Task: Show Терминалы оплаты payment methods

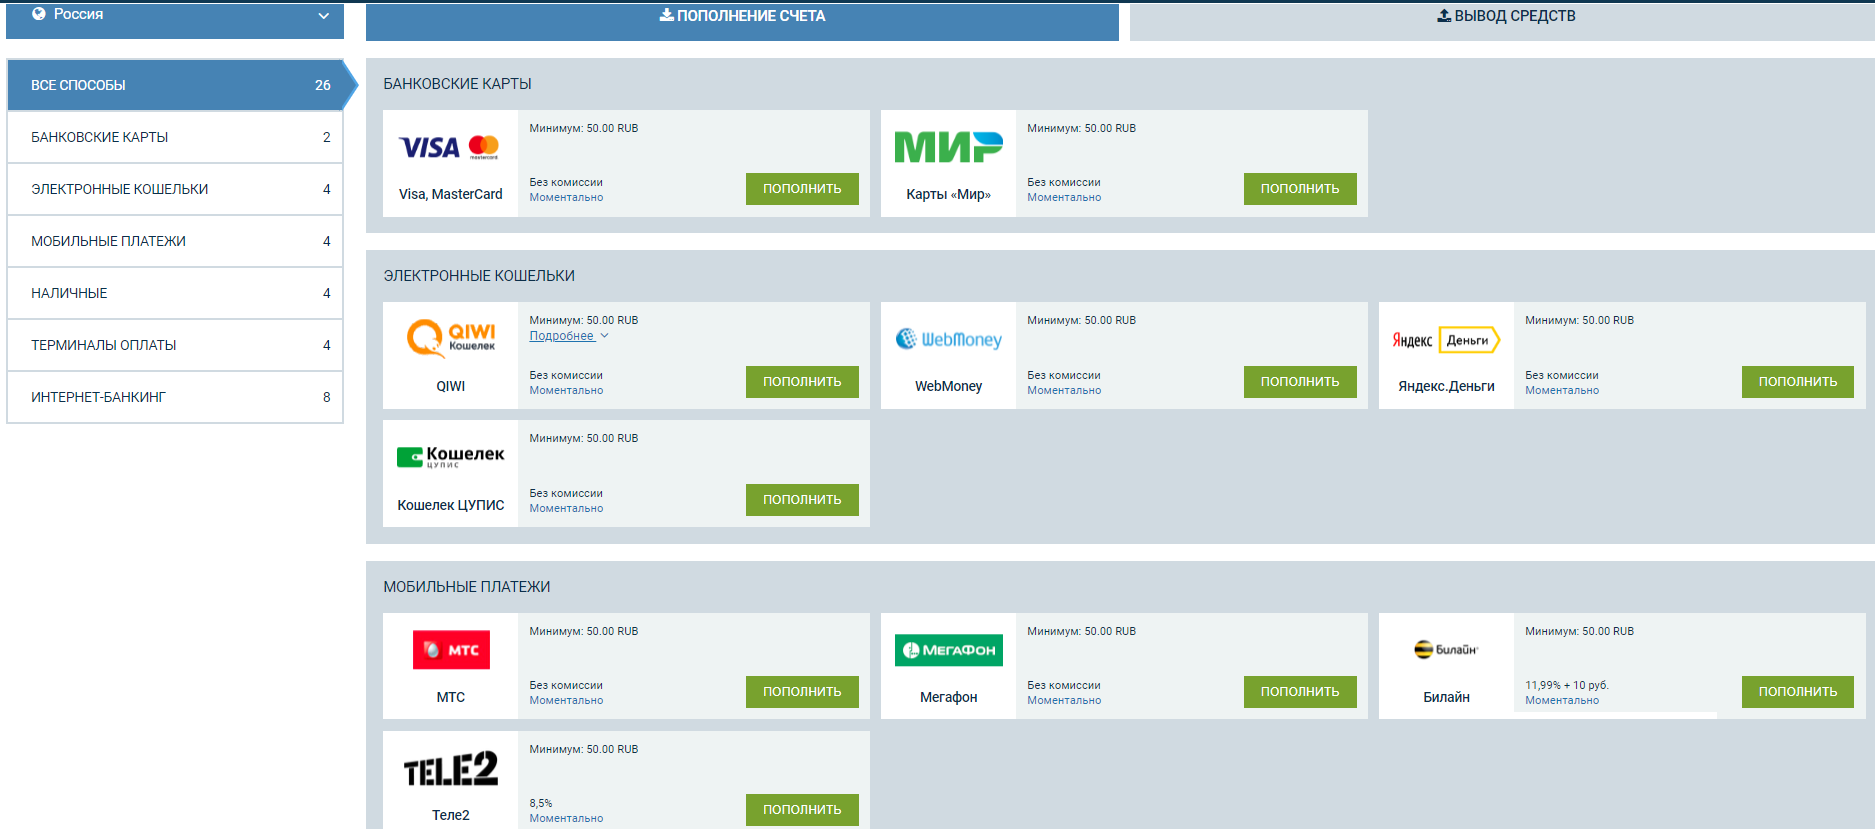Action: (175, 345)
